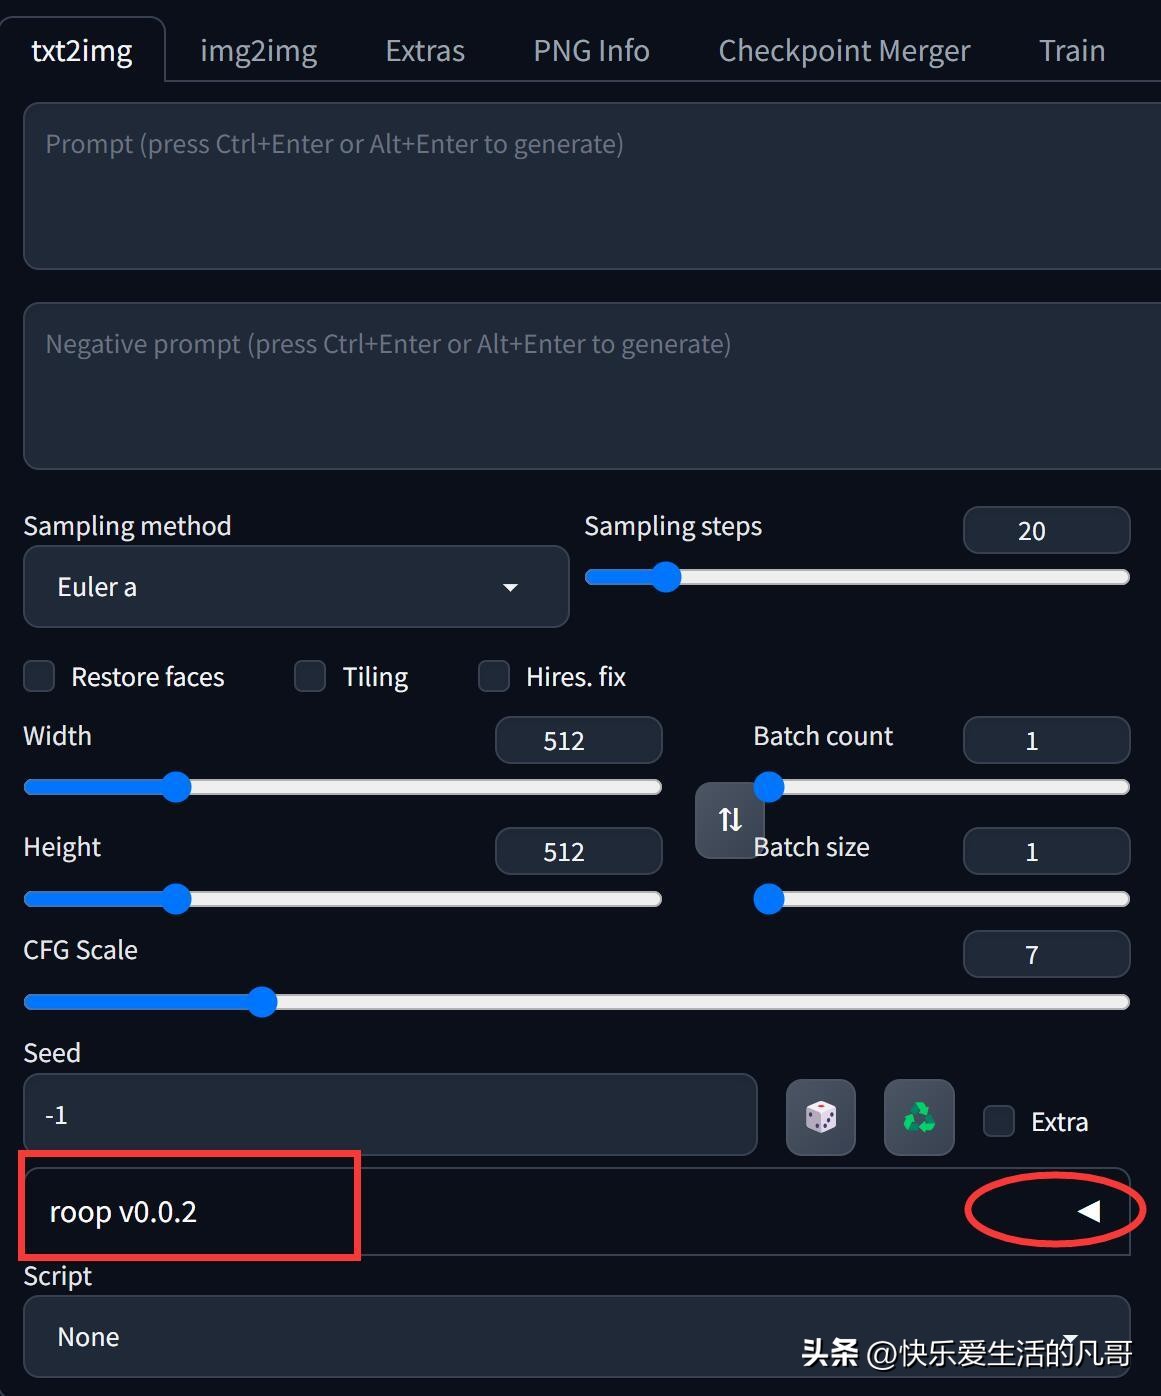Open the Checkpoint Merger tab
1161x1396 pixels.
[843, 49]
